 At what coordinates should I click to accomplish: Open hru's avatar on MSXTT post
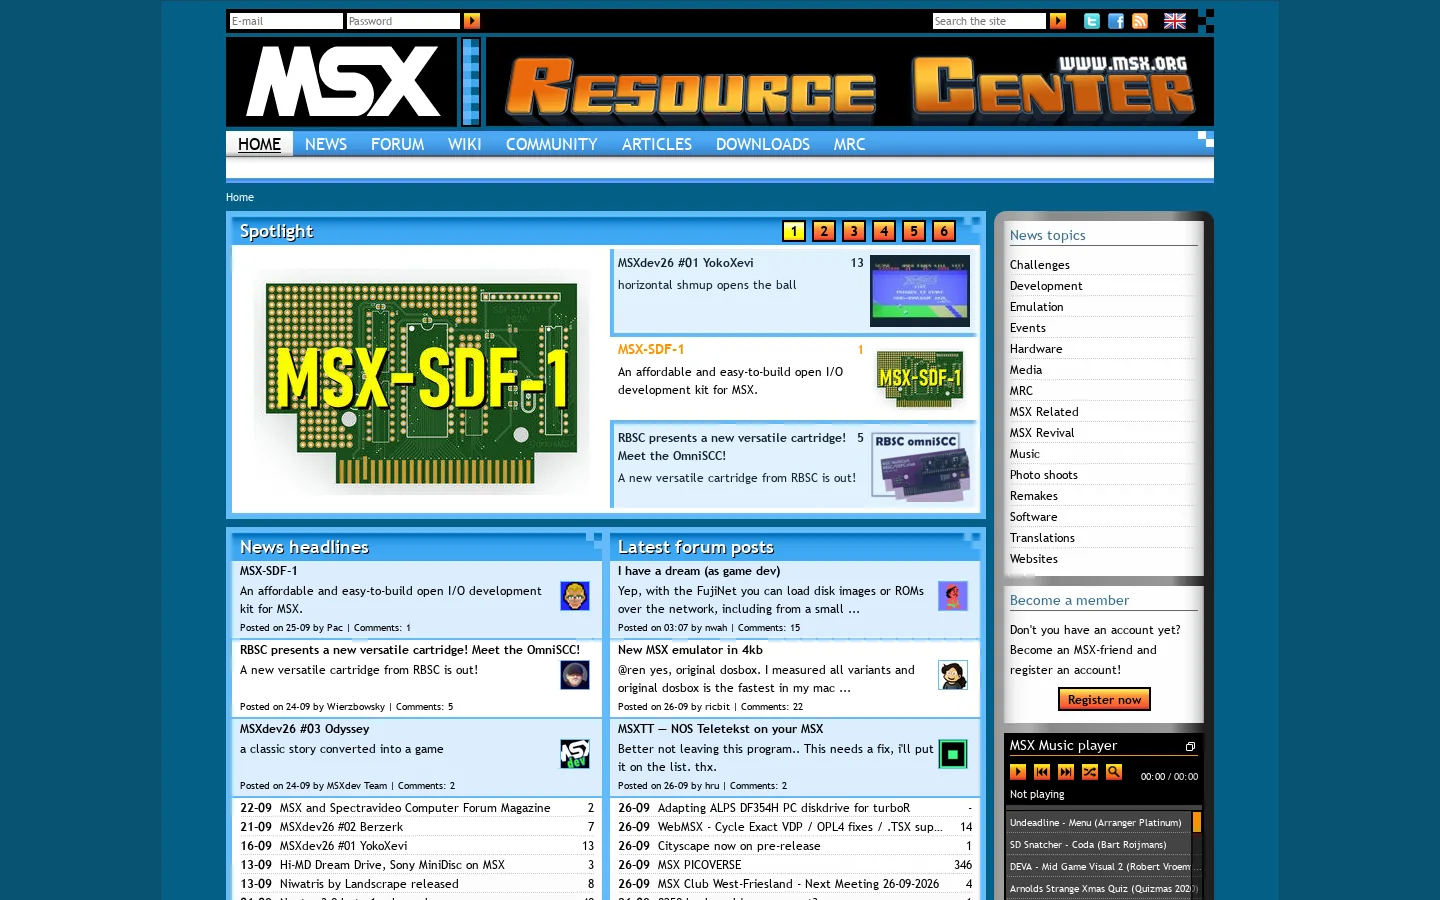click(953, 754)
